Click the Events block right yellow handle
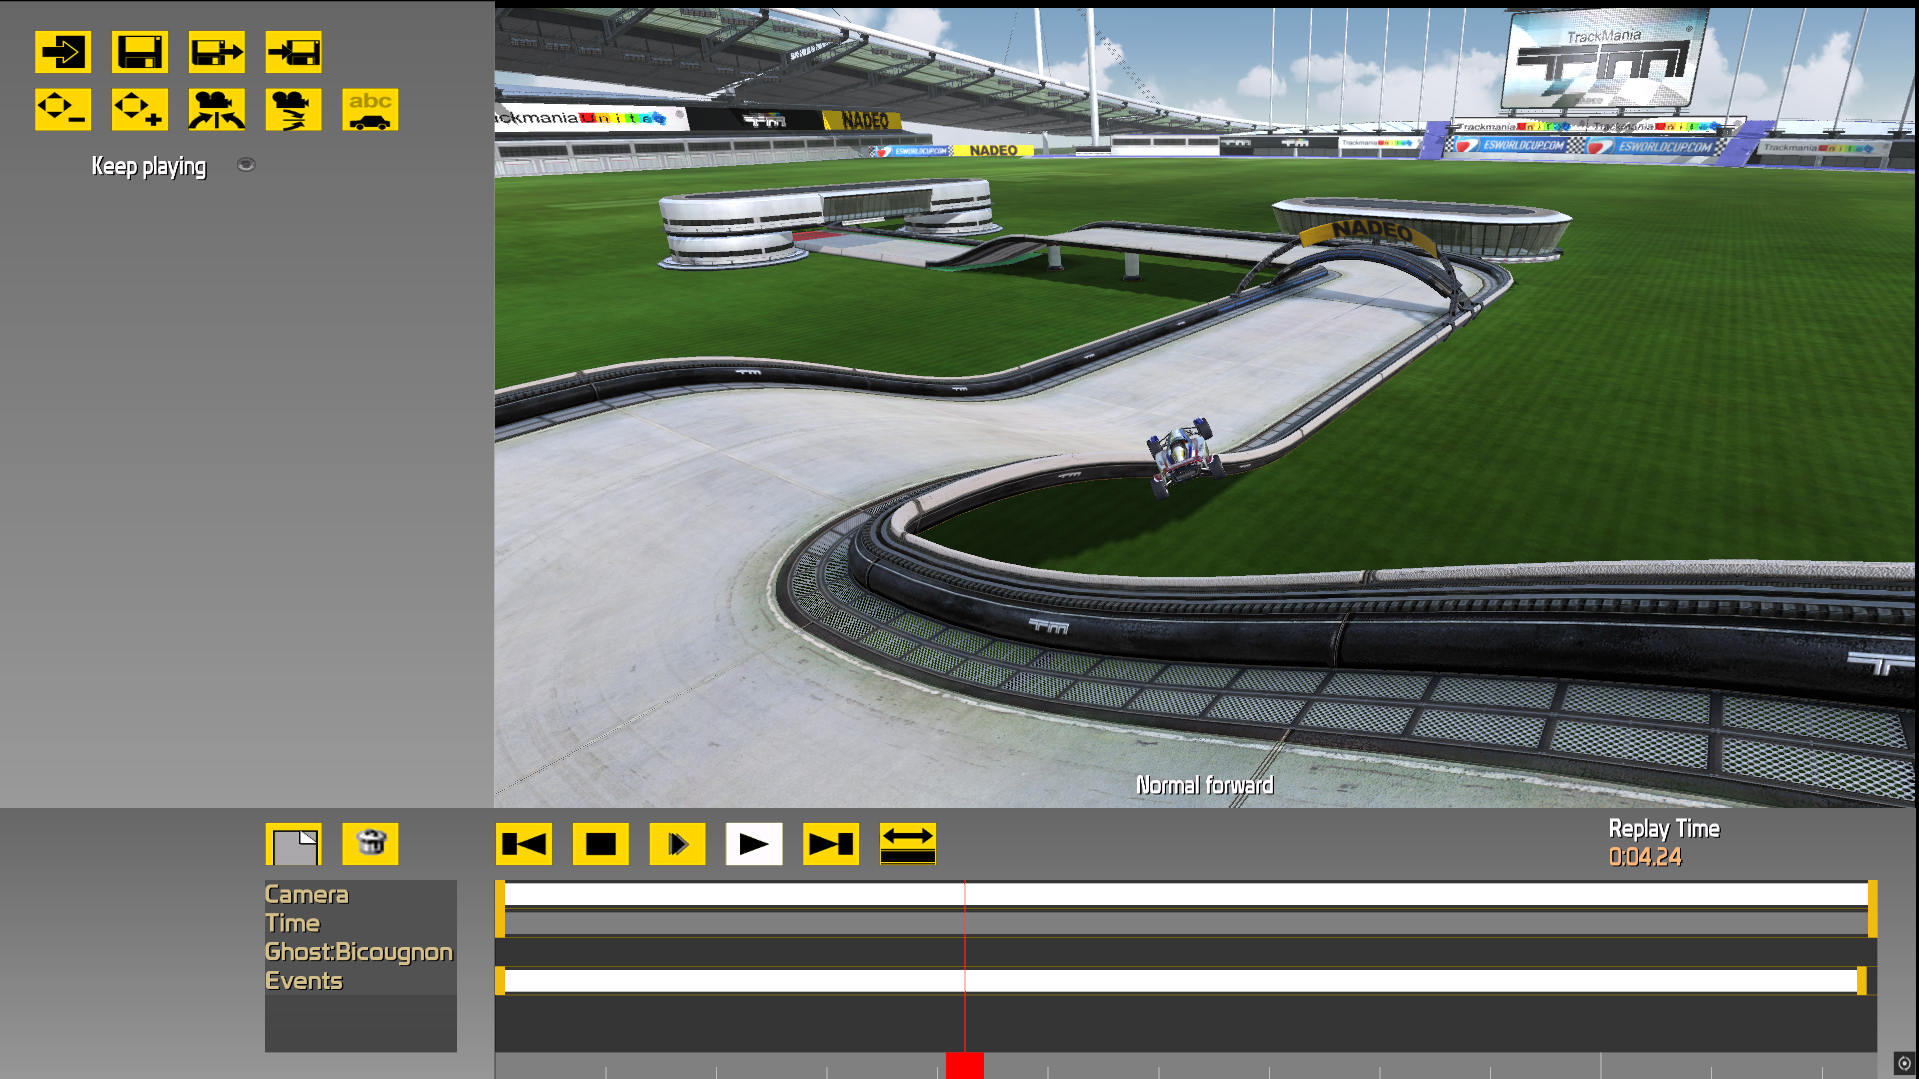Image resolution: width=1919 pixels, height=1079 pixels. [x=1862, y=981]
